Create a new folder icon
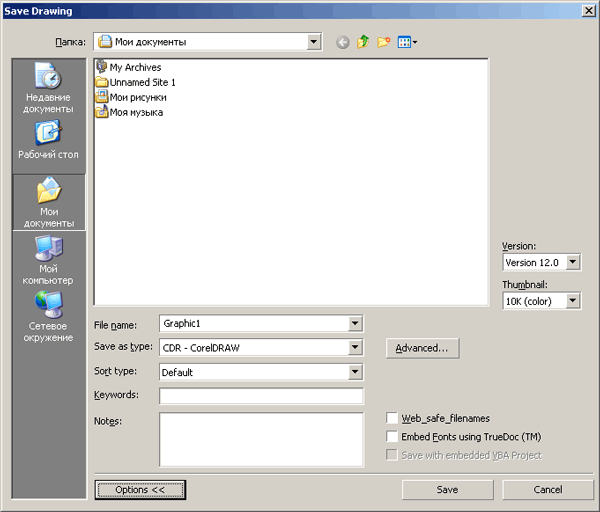 point(383,42)
